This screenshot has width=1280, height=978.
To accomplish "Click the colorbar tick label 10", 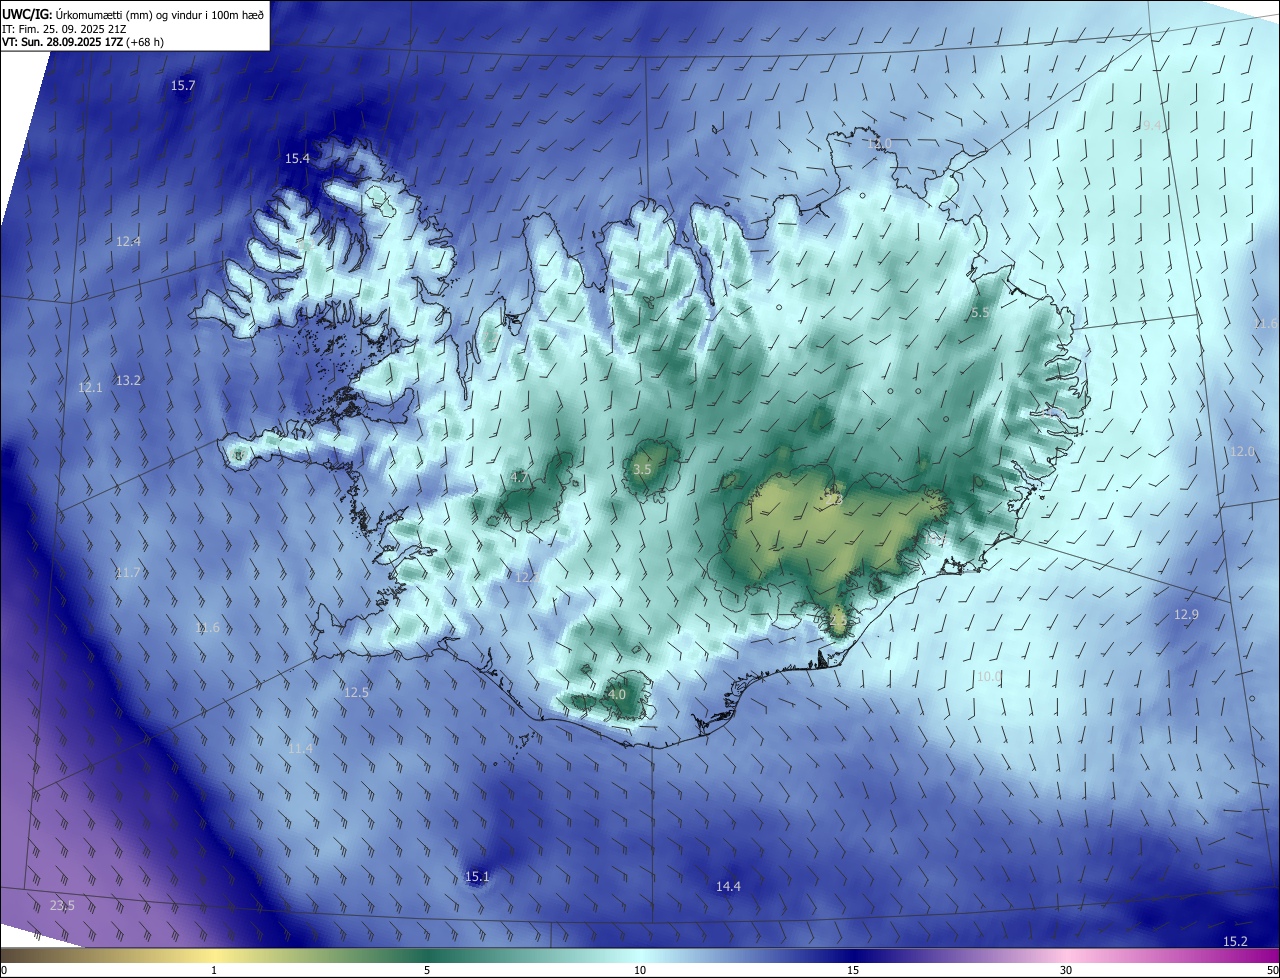I will tap(640, 970).
